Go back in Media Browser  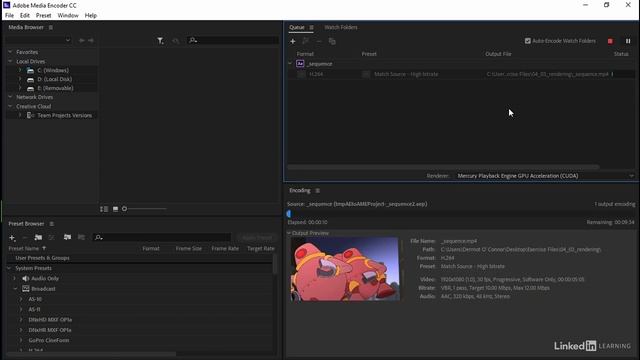point(82,40)
